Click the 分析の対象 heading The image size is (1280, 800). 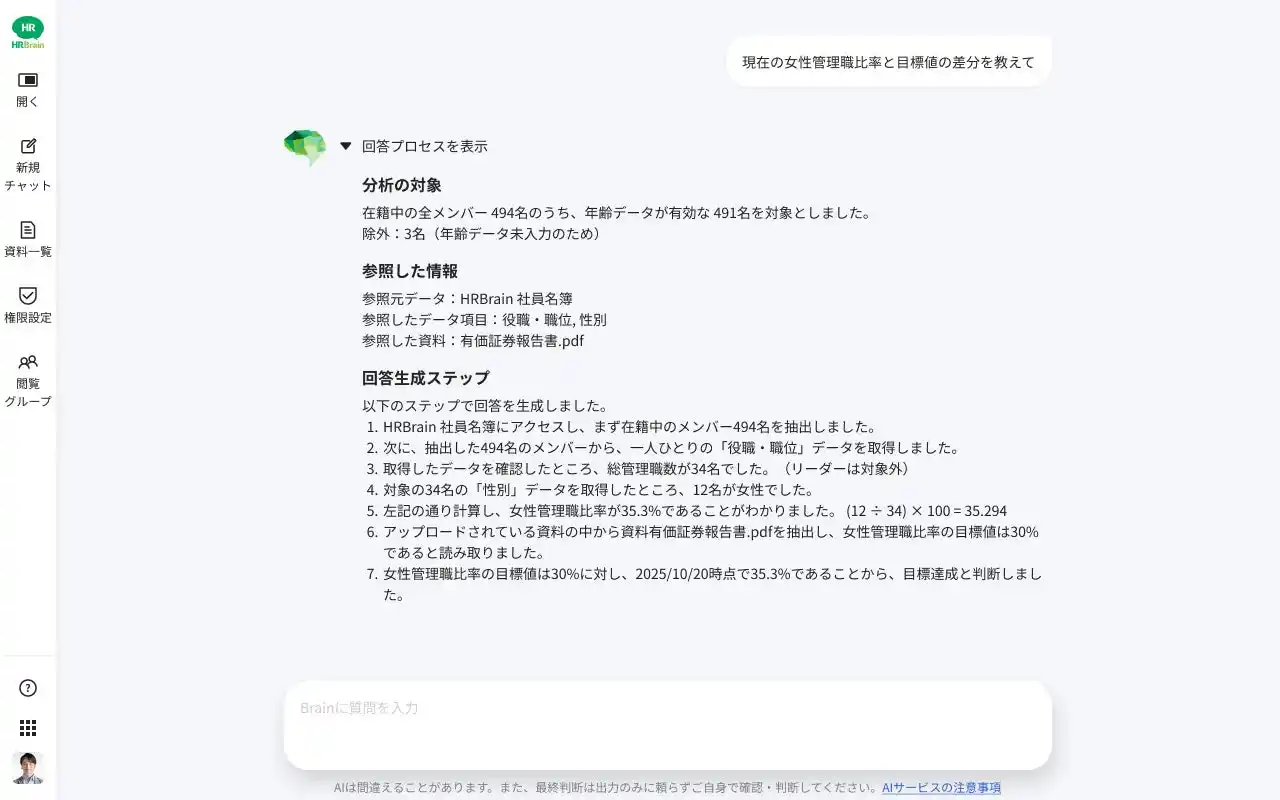402,185
